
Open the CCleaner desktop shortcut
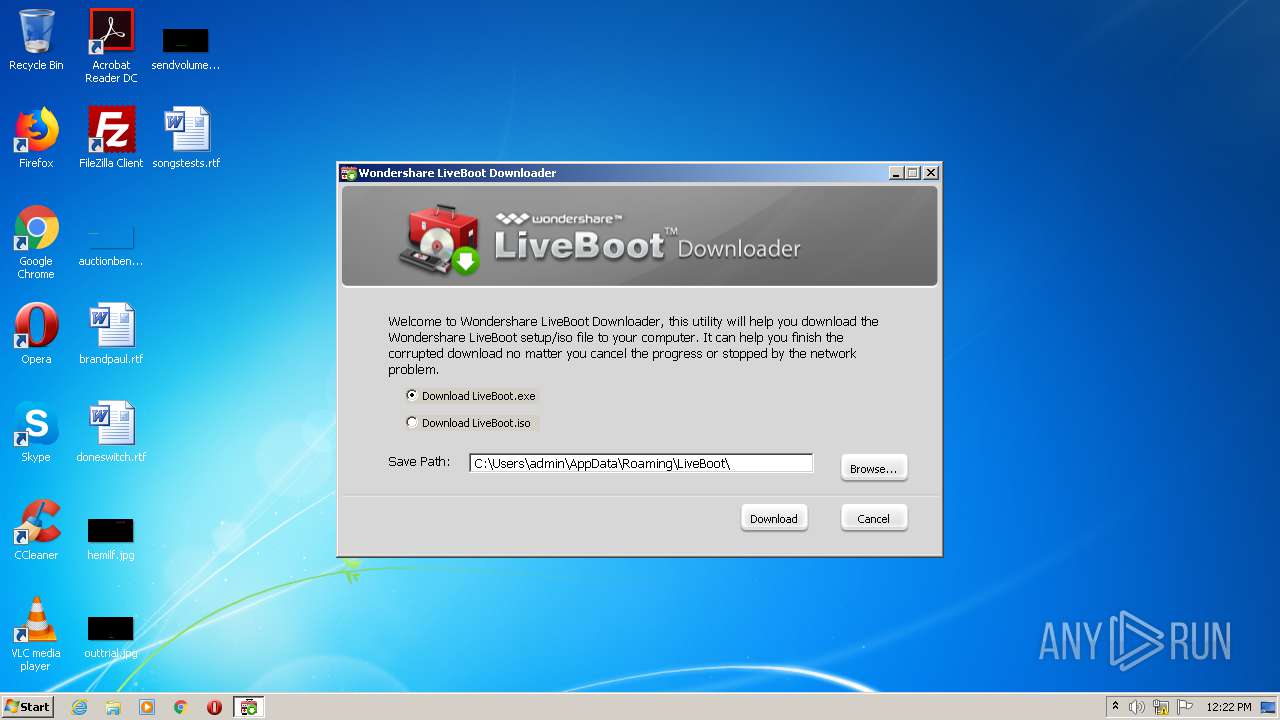tap(36, 530)
